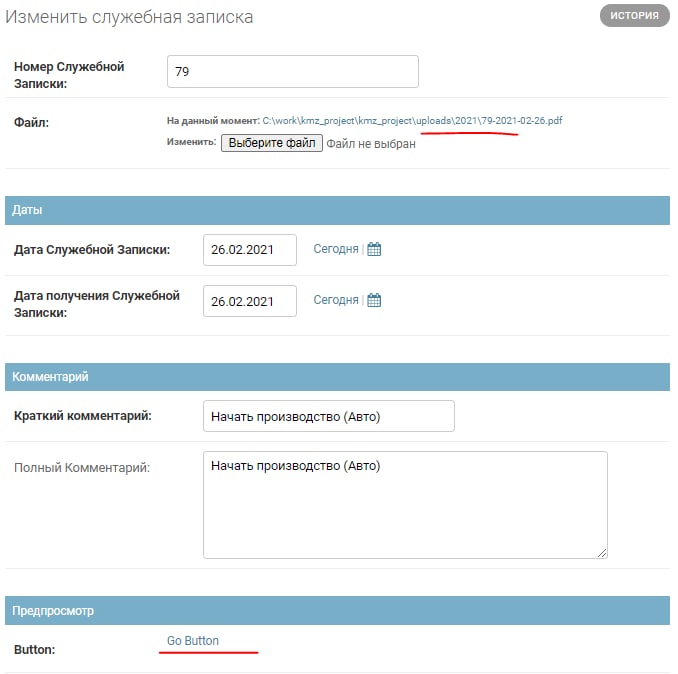Open calendar icon for Дата Служебной Записки
Screen dimensions: 678x674
click(x=374, y=249)
